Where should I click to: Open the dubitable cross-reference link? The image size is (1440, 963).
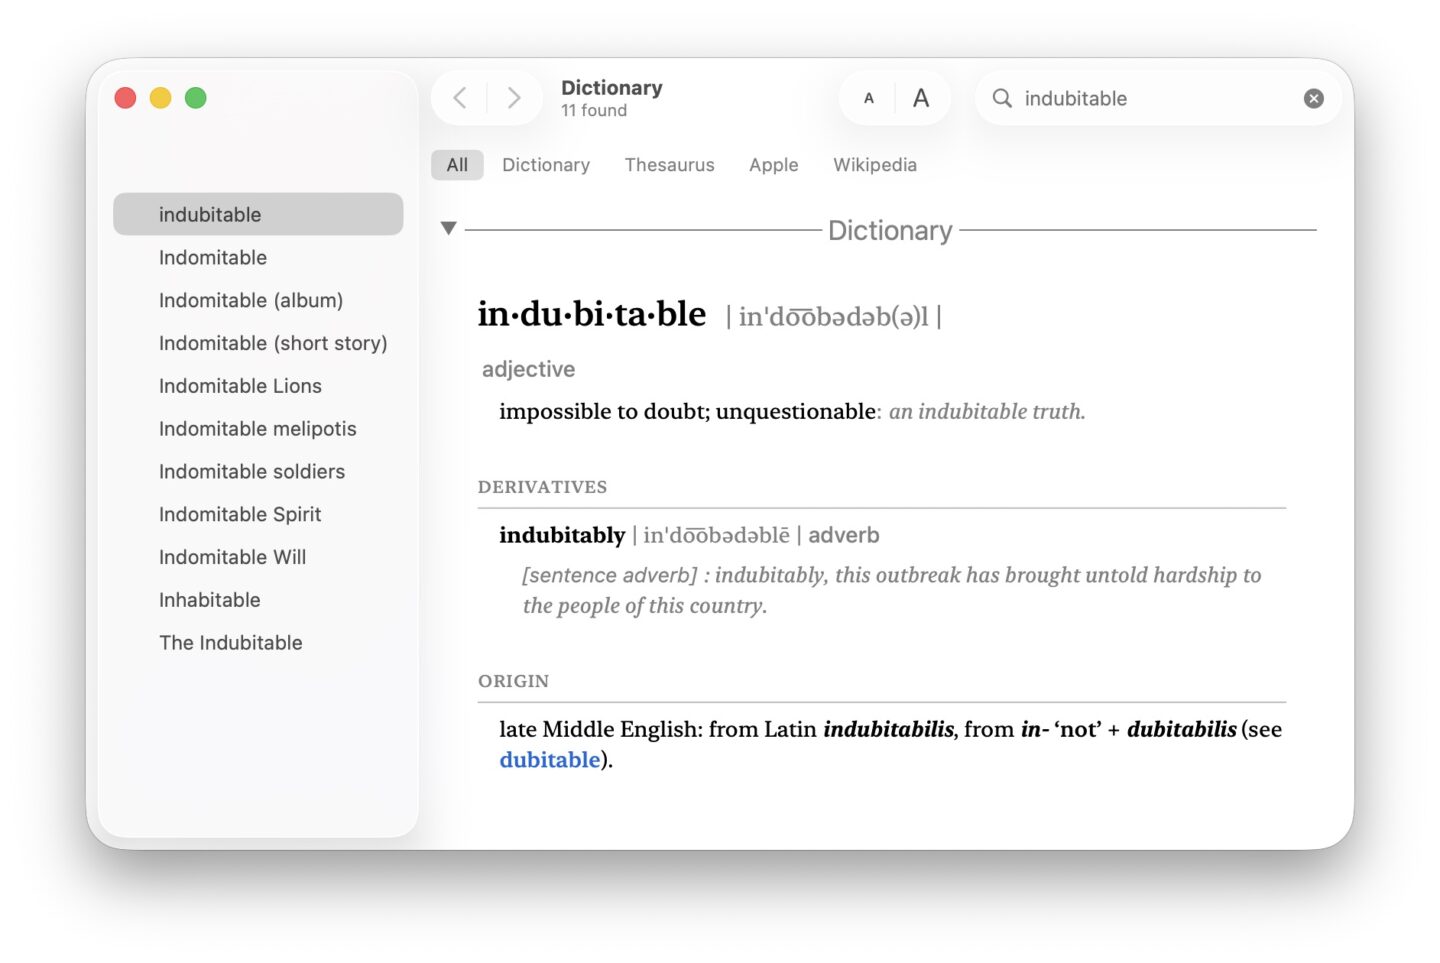(549, 759)
